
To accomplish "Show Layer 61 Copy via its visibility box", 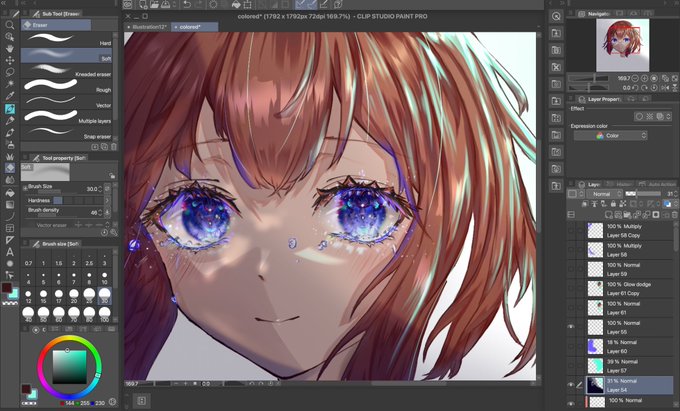I will 571,288.
